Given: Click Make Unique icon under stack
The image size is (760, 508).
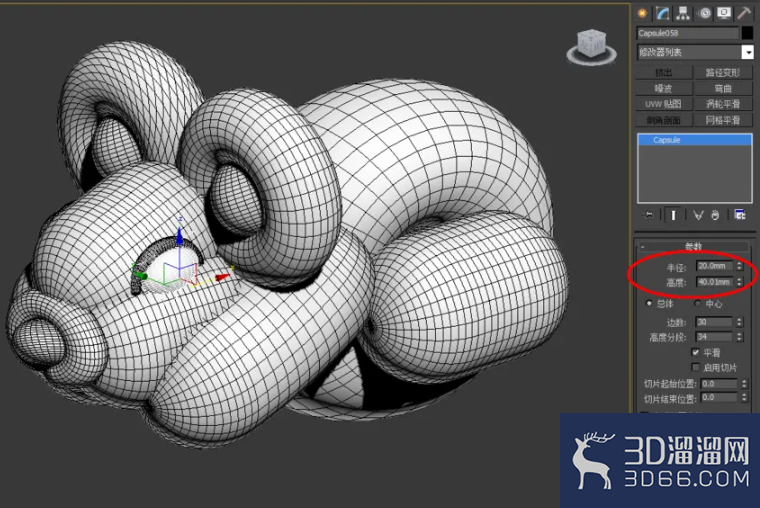Looking at the screenshot, I should [x=698, y=215].
